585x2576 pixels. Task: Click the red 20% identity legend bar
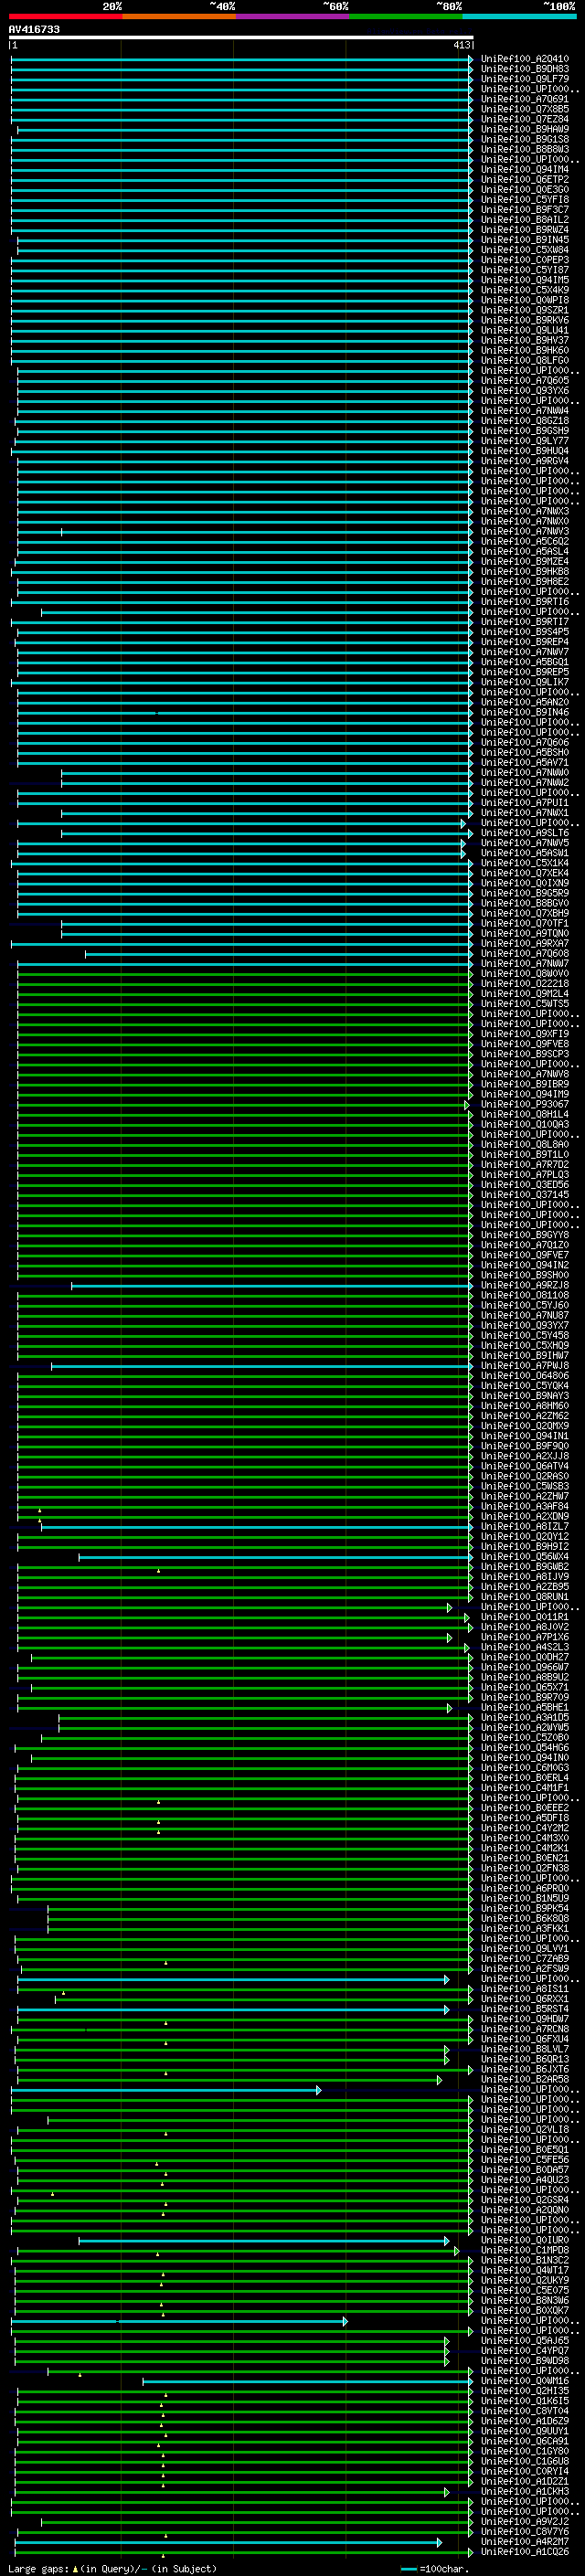[x=65, y=16]
